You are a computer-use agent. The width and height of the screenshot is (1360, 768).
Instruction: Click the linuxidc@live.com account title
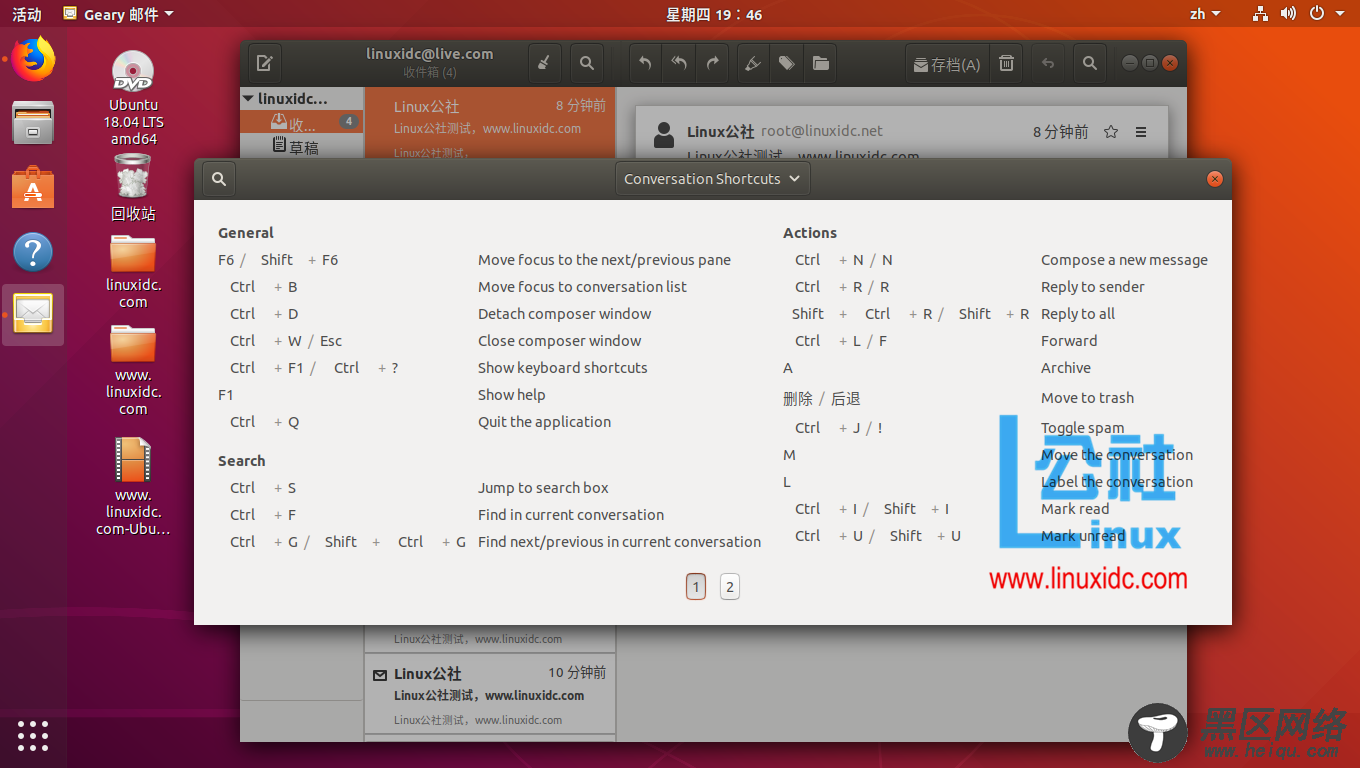point(430,54)
